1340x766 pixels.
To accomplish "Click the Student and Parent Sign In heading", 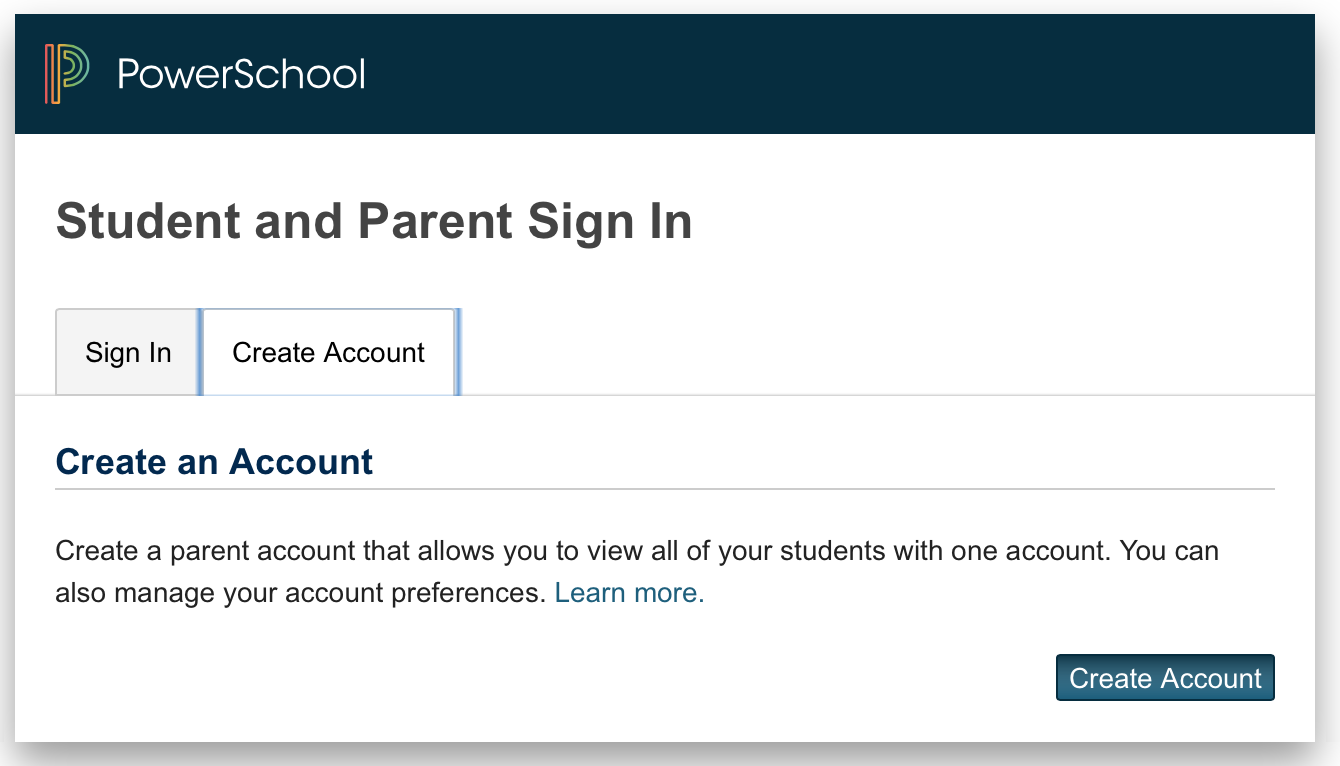I will tap(374, 222).
